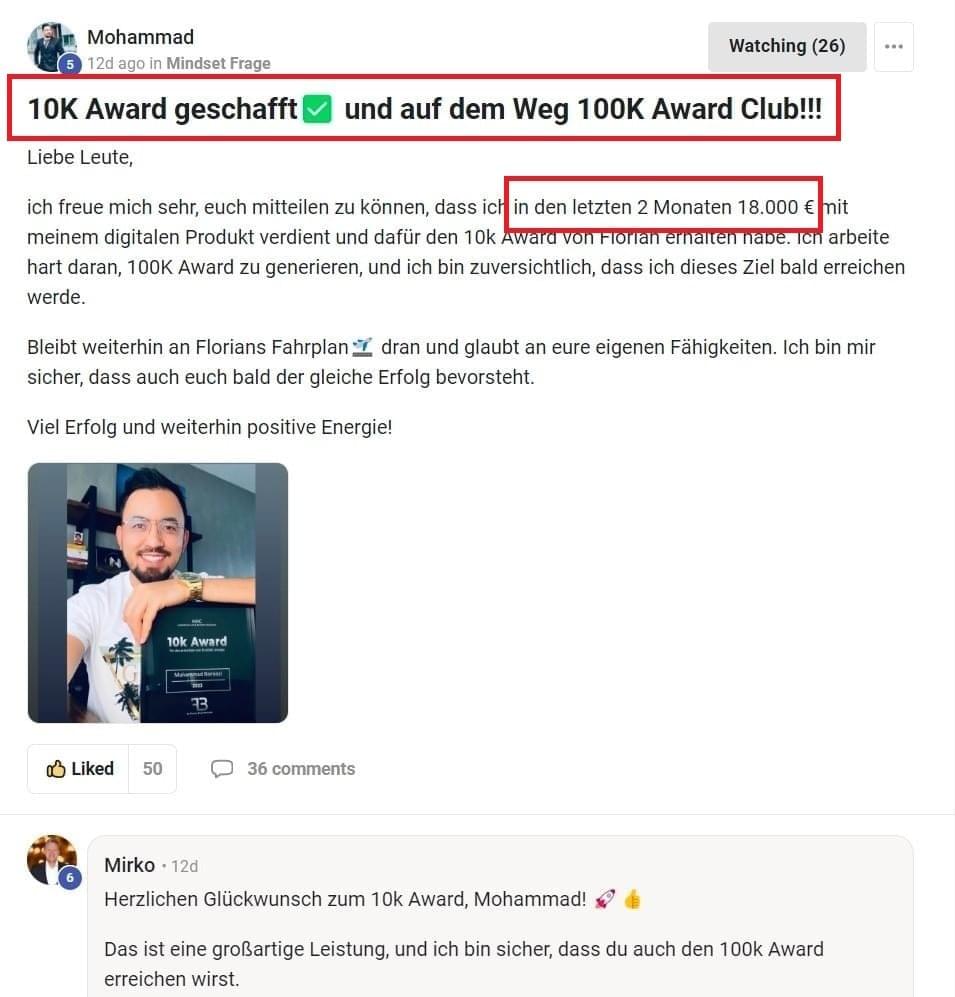Click the thumbs-up Liked icon

[x=56, y=769]
